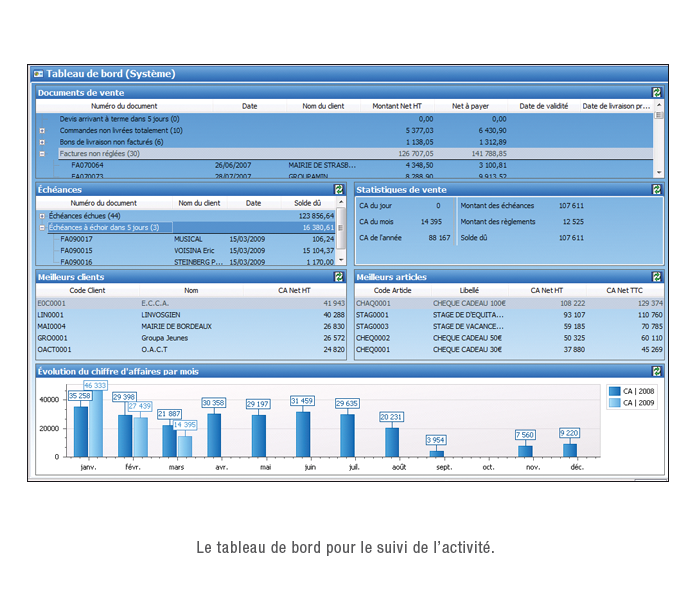Viewport: 700px width, 600px height.
Task: Expand the Échéances échues group
Action: tap(42, 216)
